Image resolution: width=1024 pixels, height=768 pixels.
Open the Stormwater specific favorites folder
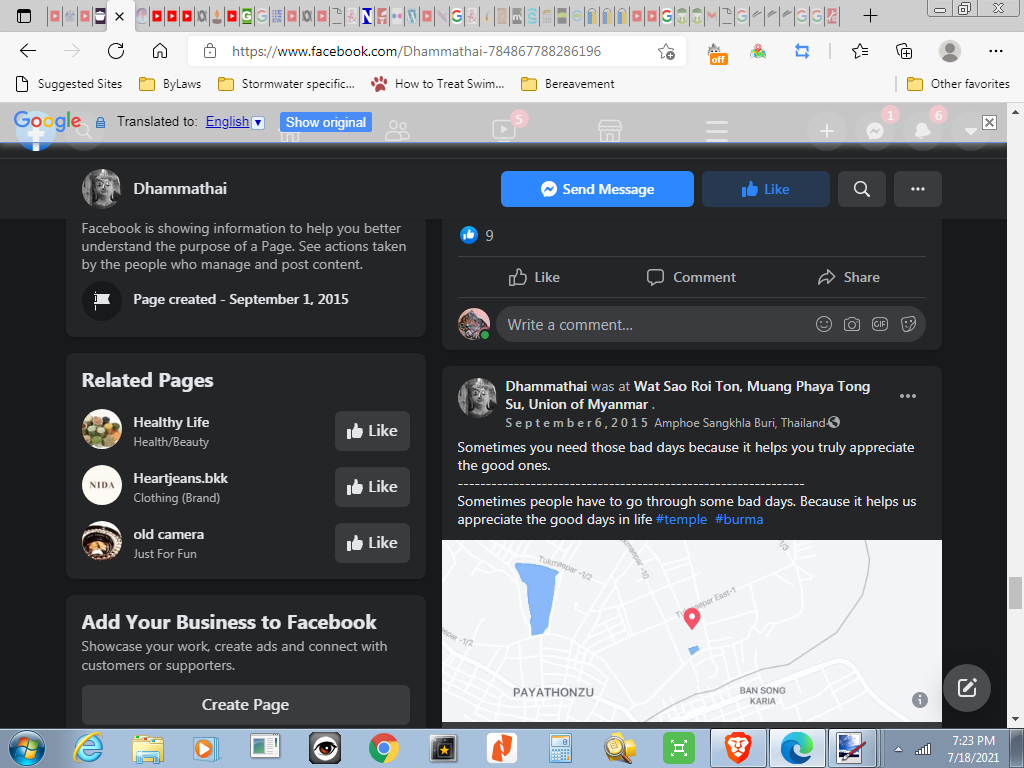pos(286,84)
